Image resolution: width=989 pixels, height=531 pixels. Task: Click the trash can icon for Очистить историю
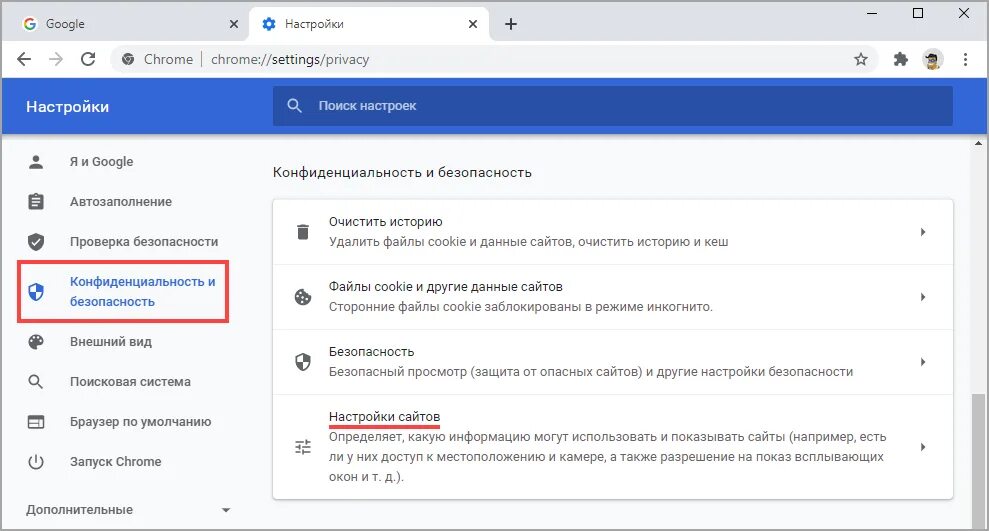pos(303,232)
